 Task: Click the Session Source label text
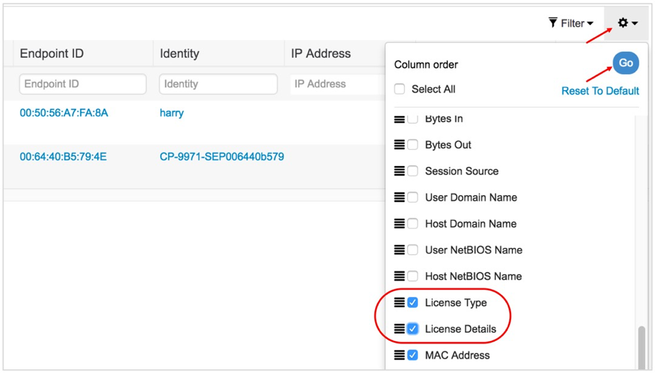click(x=462, y=171)
